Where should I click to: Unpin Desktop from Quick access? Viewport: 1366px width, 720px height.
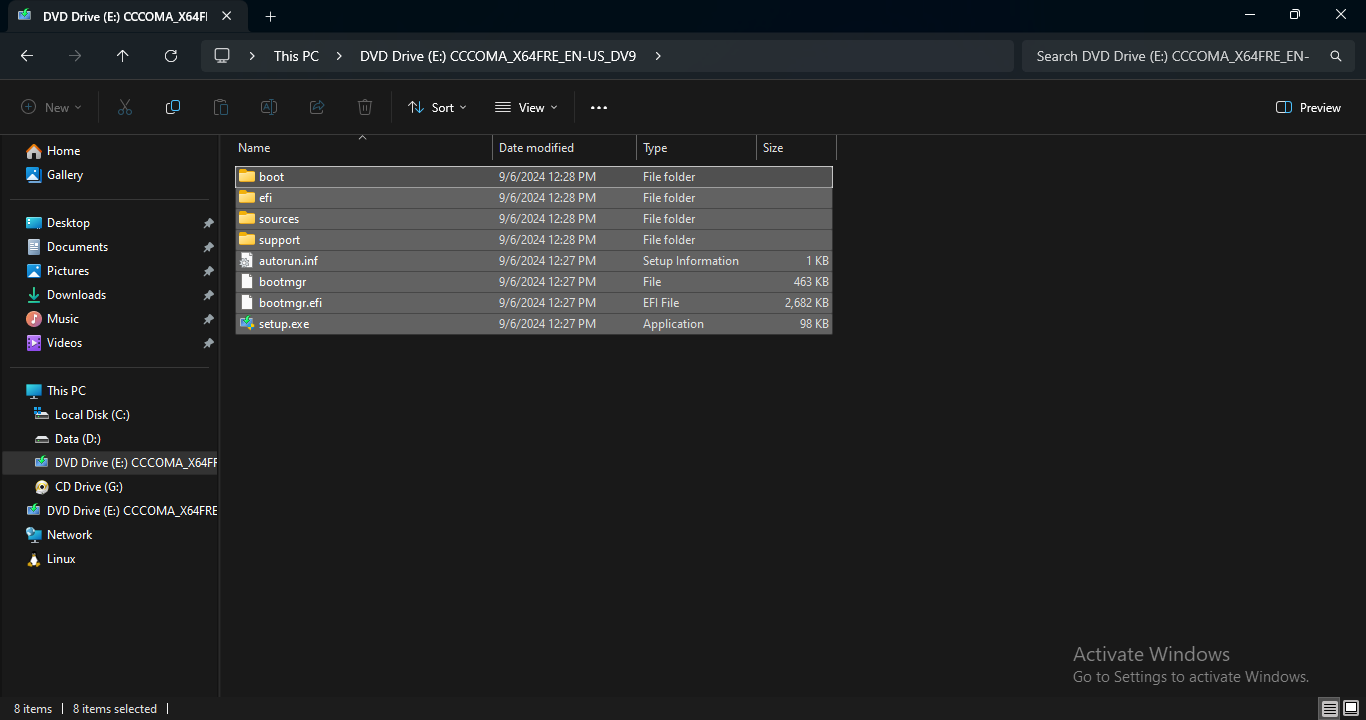[208, 223]
